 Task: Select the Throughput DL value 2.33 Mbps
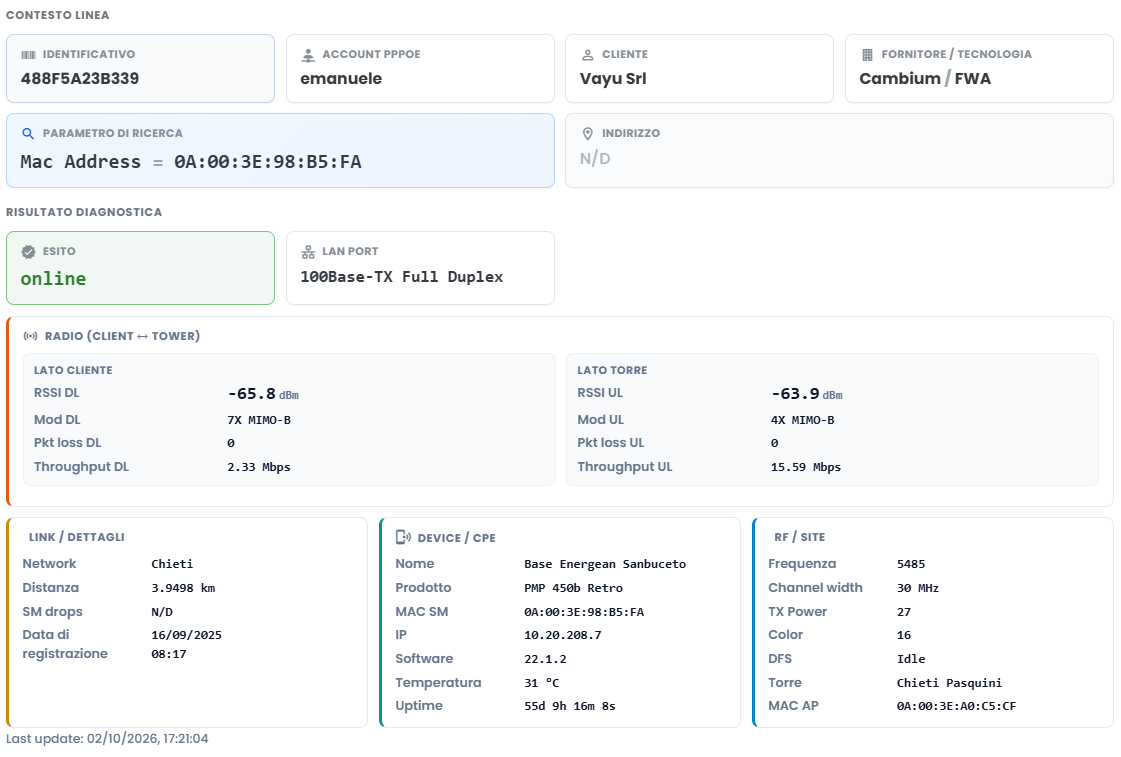(259, 467)
